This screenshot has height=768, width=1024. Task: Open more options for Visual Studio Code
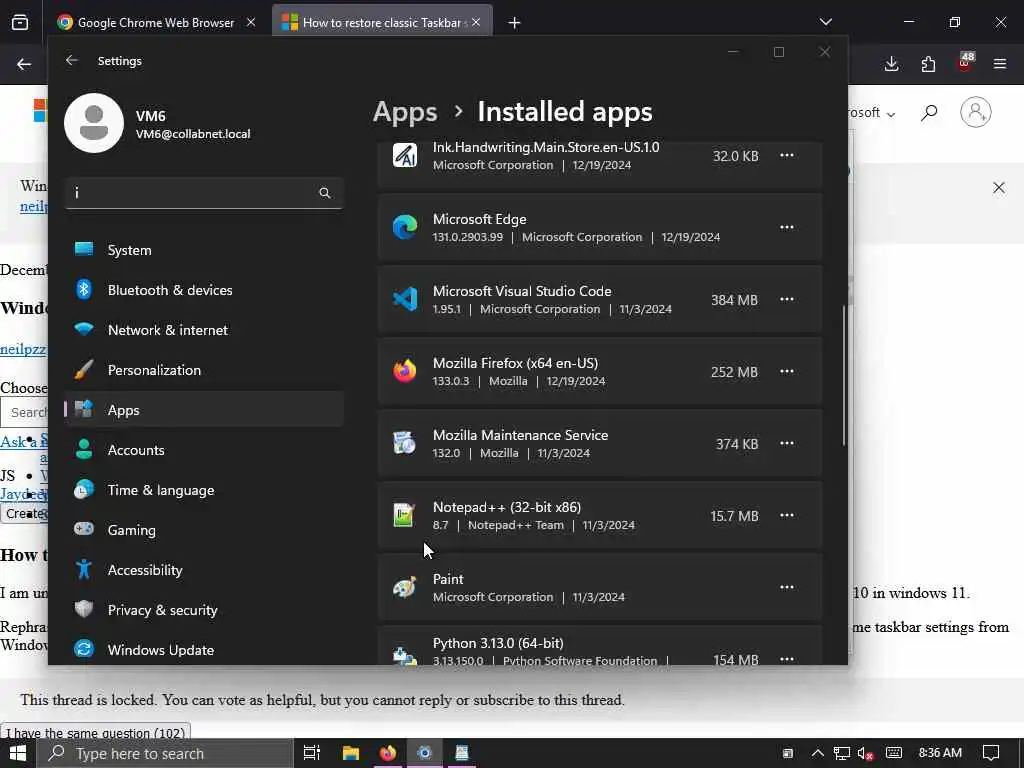click(x=787, y=299)
